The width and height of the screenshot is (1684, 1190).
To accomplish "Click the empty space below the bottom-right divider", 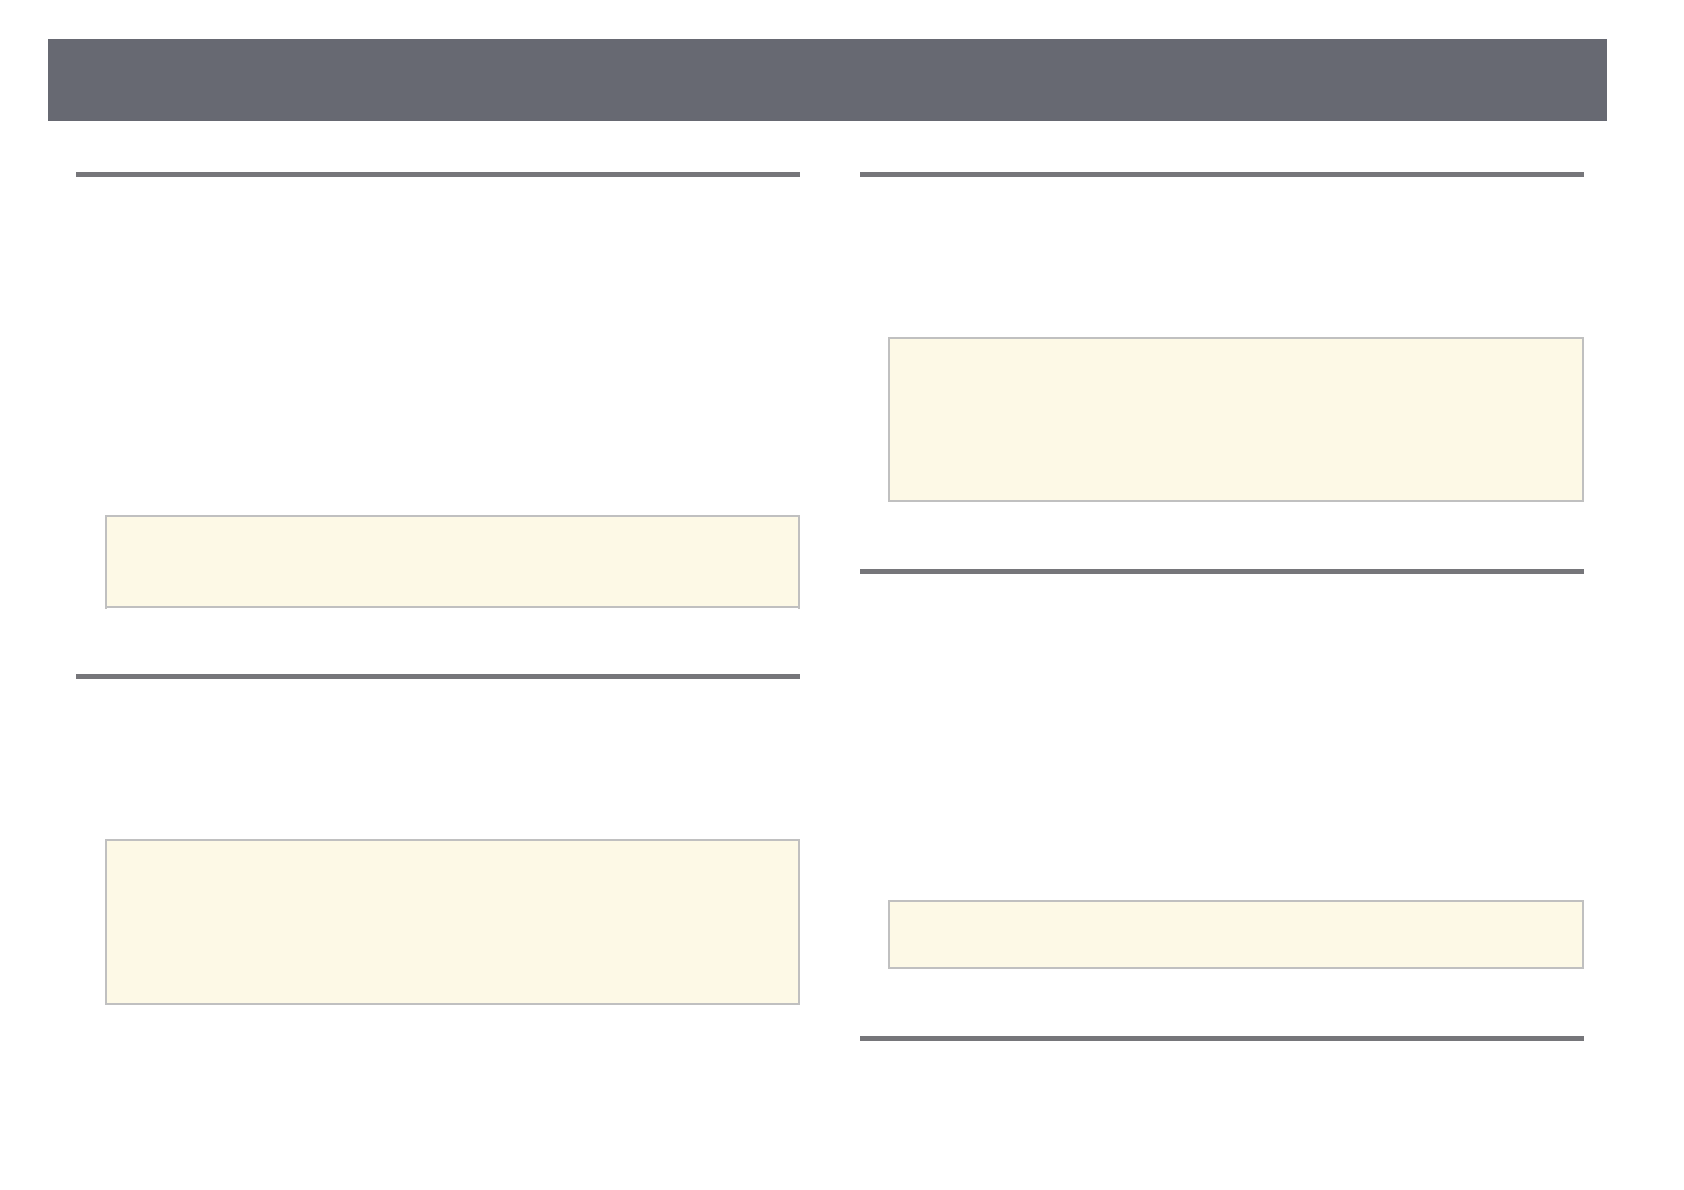I will 1221,1110.
